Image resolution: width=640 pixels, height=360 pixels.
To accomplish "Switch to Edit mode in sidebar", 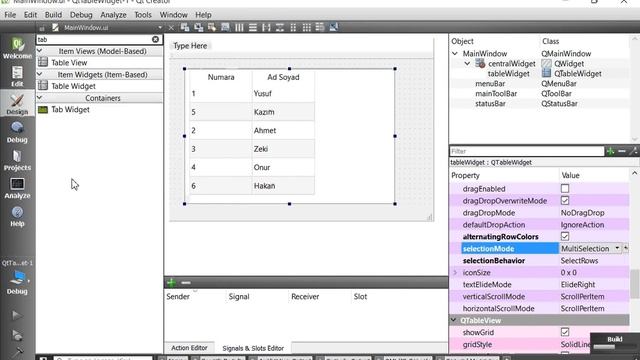I will click(17, 76).
